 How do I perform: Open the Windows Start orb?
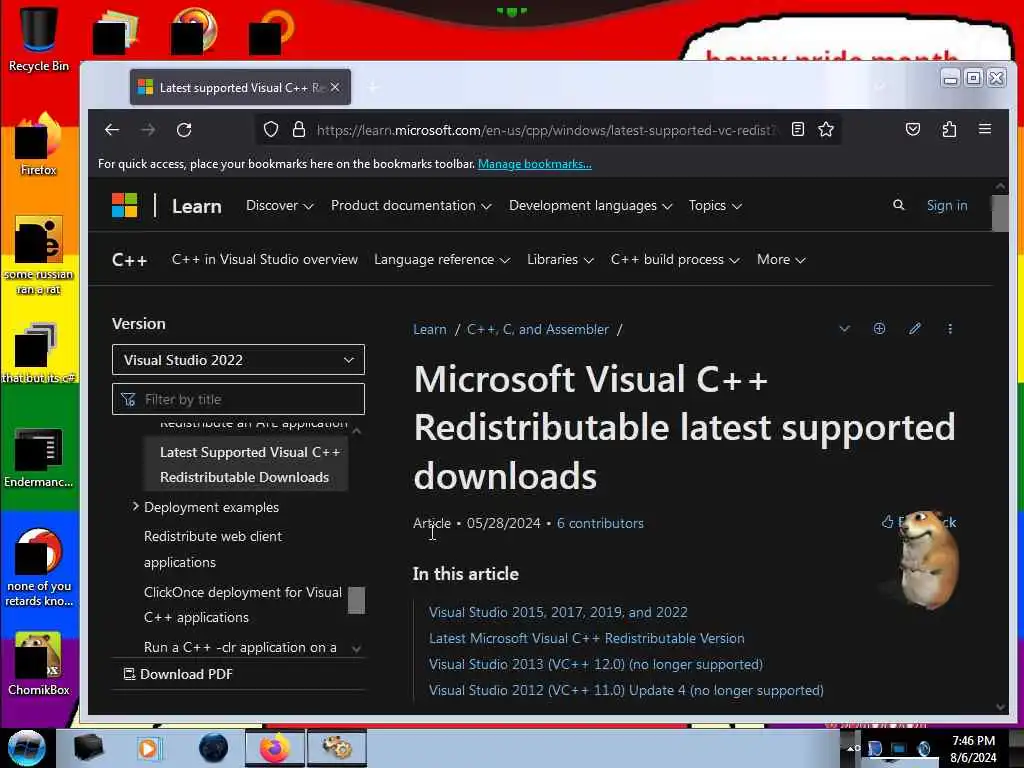click(27, 748)
